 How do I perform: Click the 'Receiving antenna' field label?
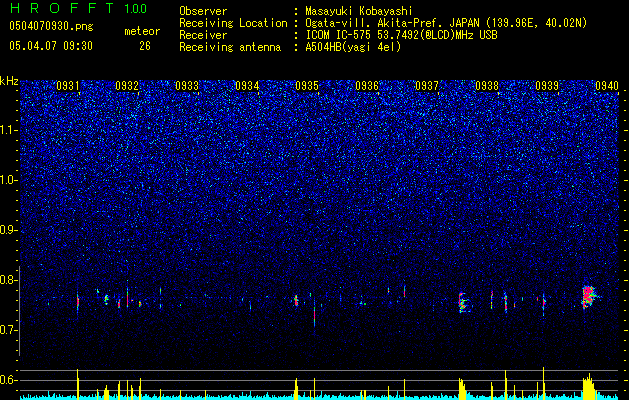click(x=230, y=47)
